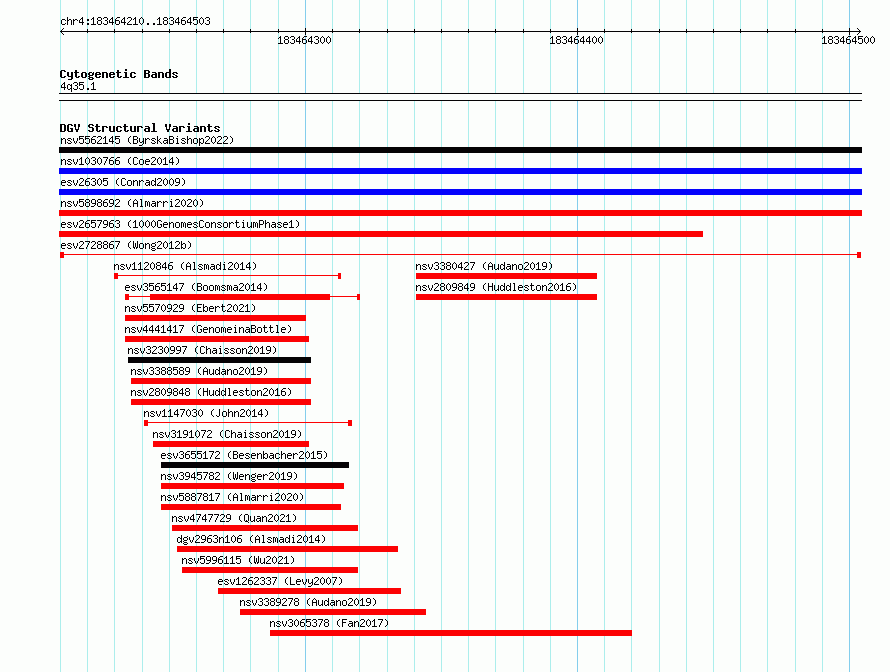
Task: Select nsv1147030 (John2014) label
Action: pos(206,413)
